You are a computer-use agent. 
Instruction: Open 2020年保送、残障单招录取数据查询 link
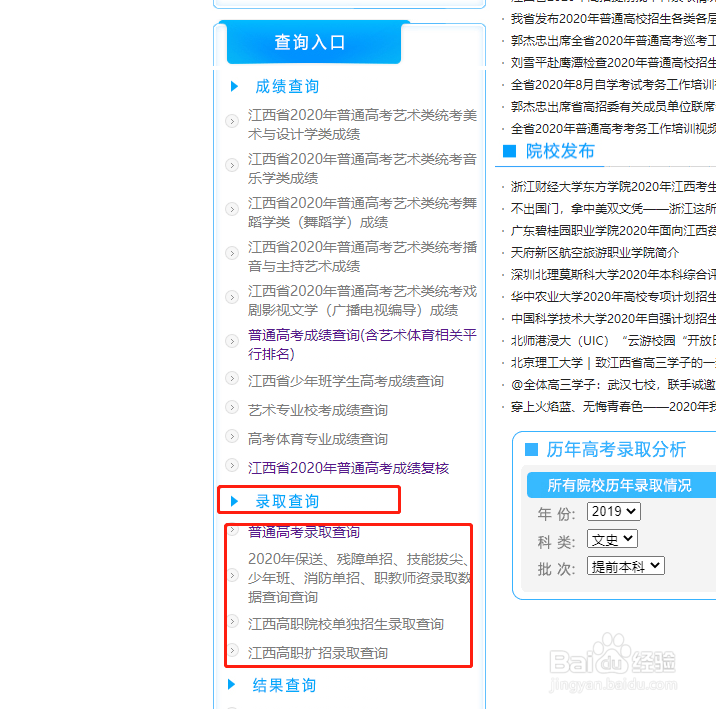click(359, 578)
